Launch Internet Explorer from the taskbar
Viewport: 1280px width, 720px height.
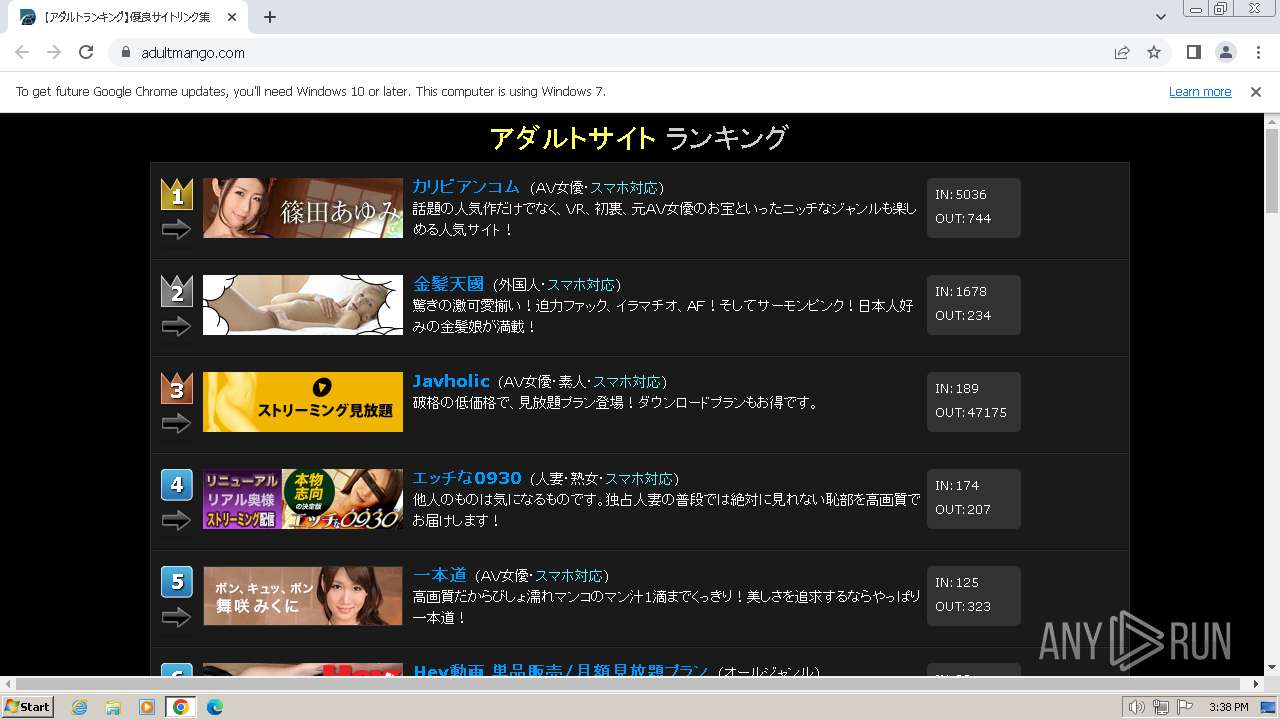coord(79,707)
